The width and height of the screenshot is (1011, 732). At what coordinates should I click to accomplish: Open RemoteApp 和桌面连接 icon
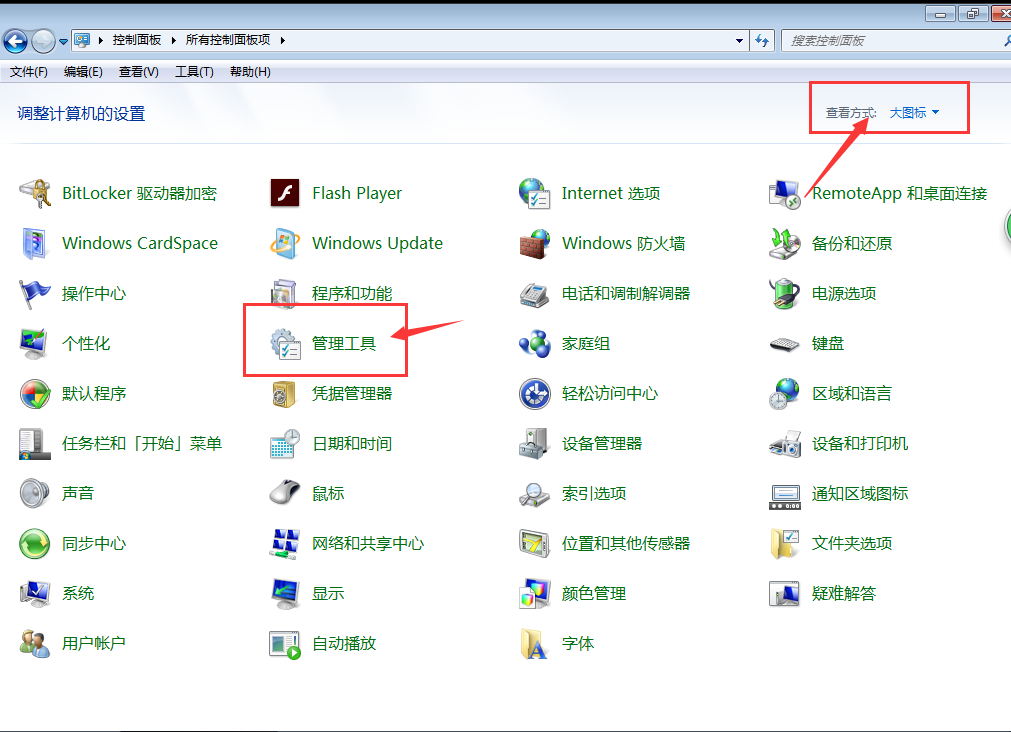(785, 193)
